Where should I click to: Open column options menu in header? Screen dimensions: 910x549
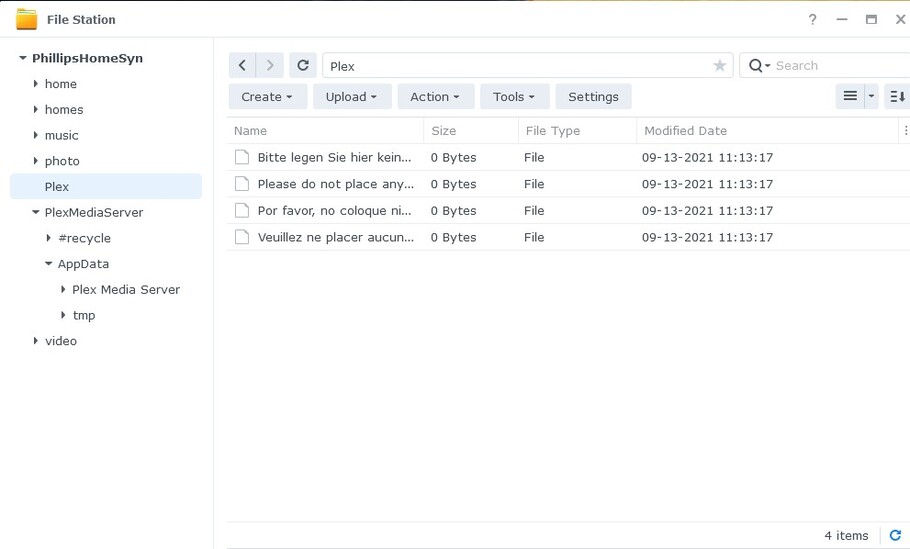(905, 131)
